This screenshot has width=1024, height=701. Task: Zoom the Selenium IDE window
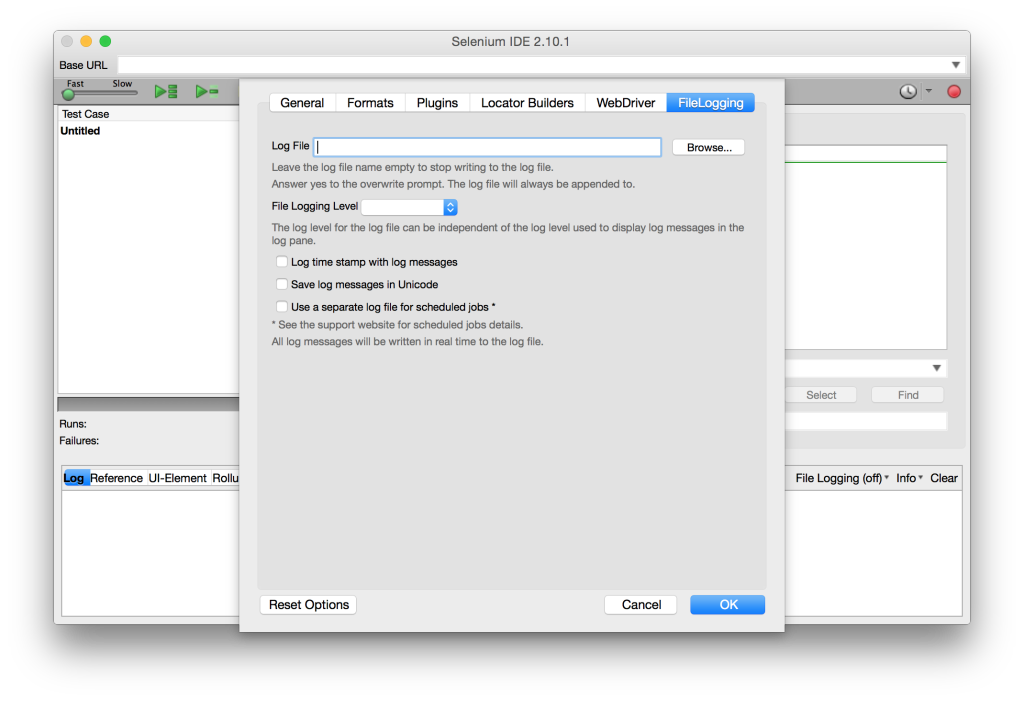coord(105,41)
